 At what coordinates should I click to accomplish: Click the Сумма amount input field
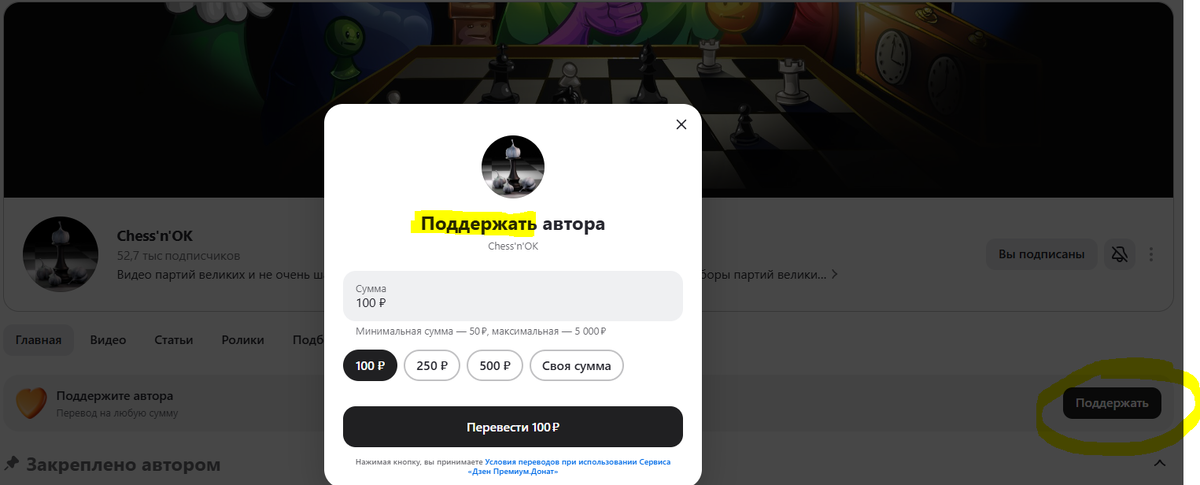coord(513,296)
